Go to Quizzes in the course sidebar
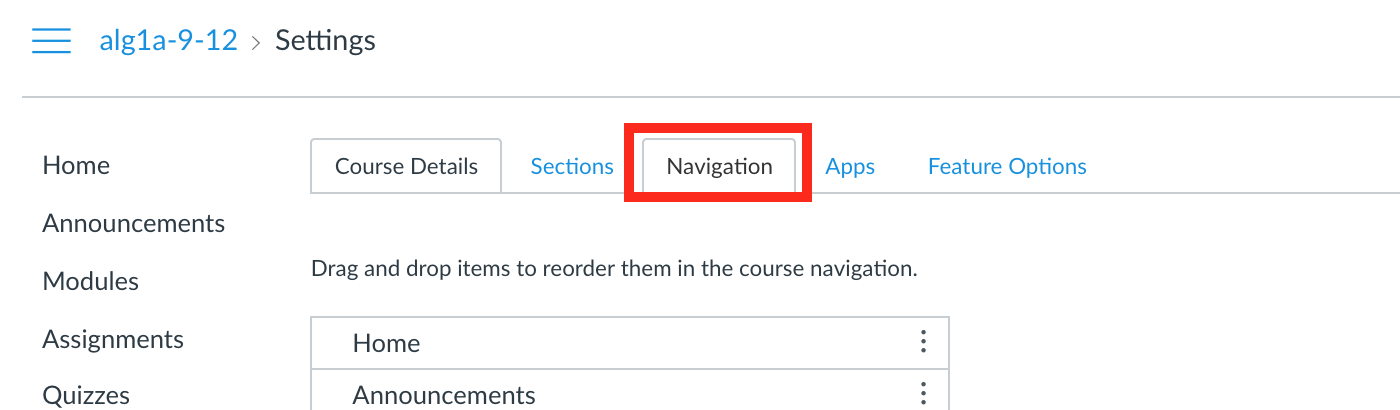1400x410 pixels. (x=86, y=395)
